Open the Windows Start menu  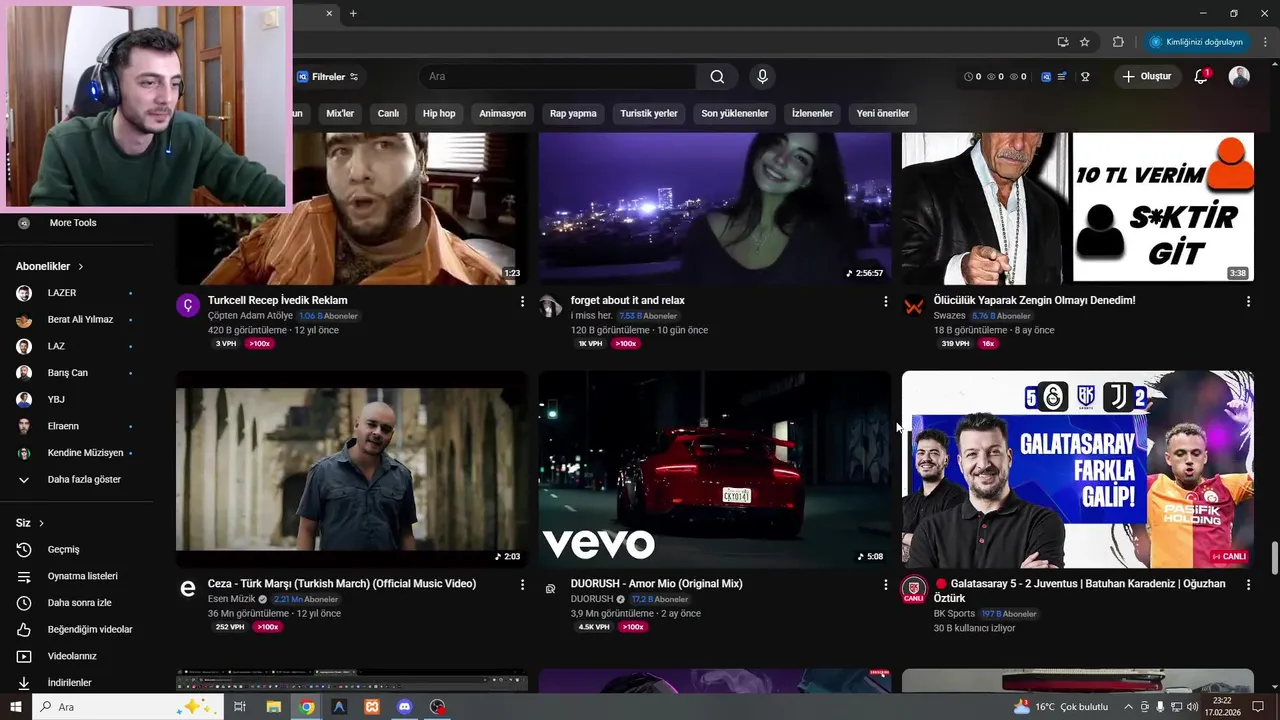16,707
